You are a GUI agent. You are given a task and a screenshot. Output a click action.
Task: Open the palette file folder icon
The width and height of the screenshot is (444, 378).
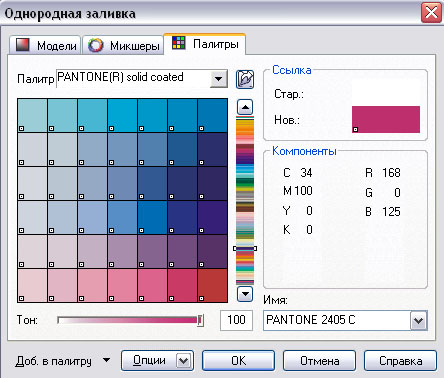click(245, 79)
